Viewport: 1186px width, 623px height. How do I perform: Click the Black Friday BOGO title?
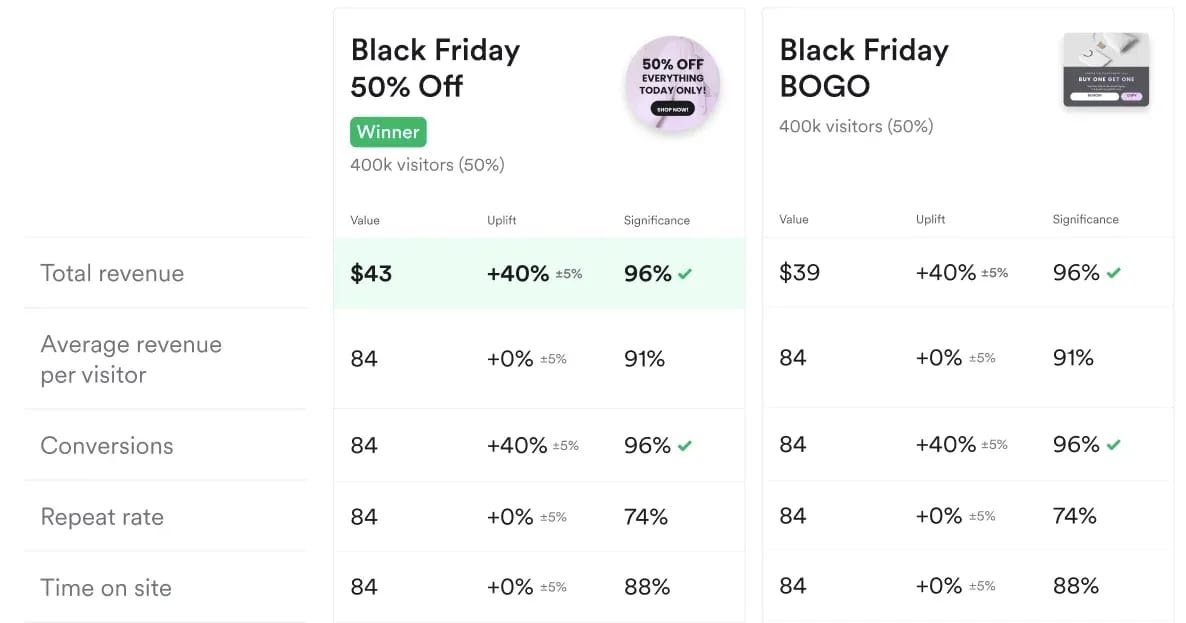click(864, 68)
